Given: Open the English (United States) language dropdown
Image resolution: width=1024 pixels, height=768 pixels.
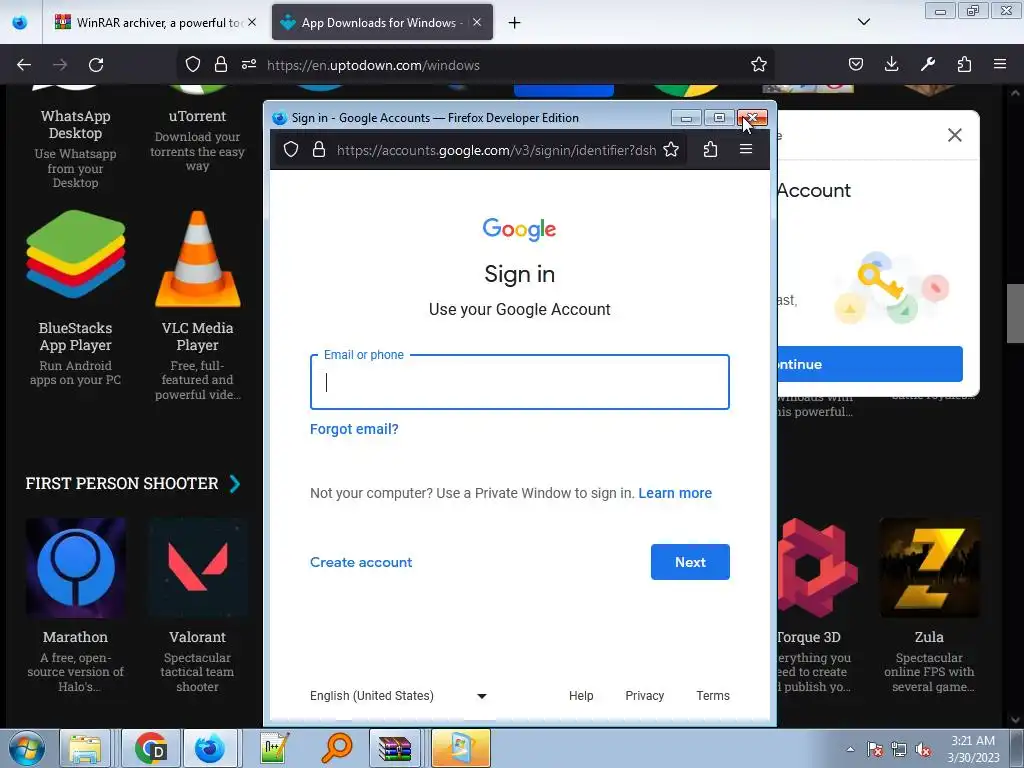Looking at the screenshot, I should pos(398,696).
